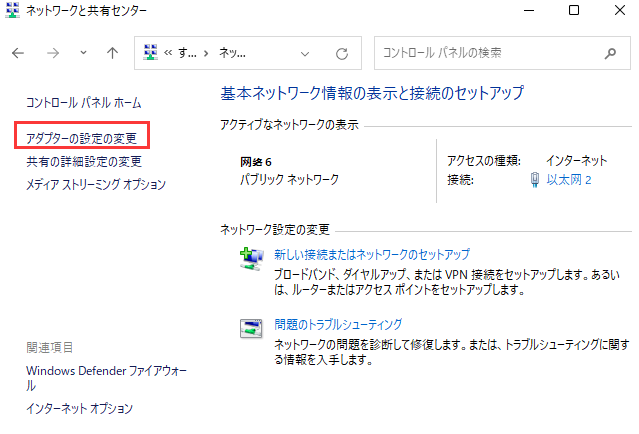Screen dimensions: 639x434
Task: Open the recent locations chevron
Action: point(83,53)
